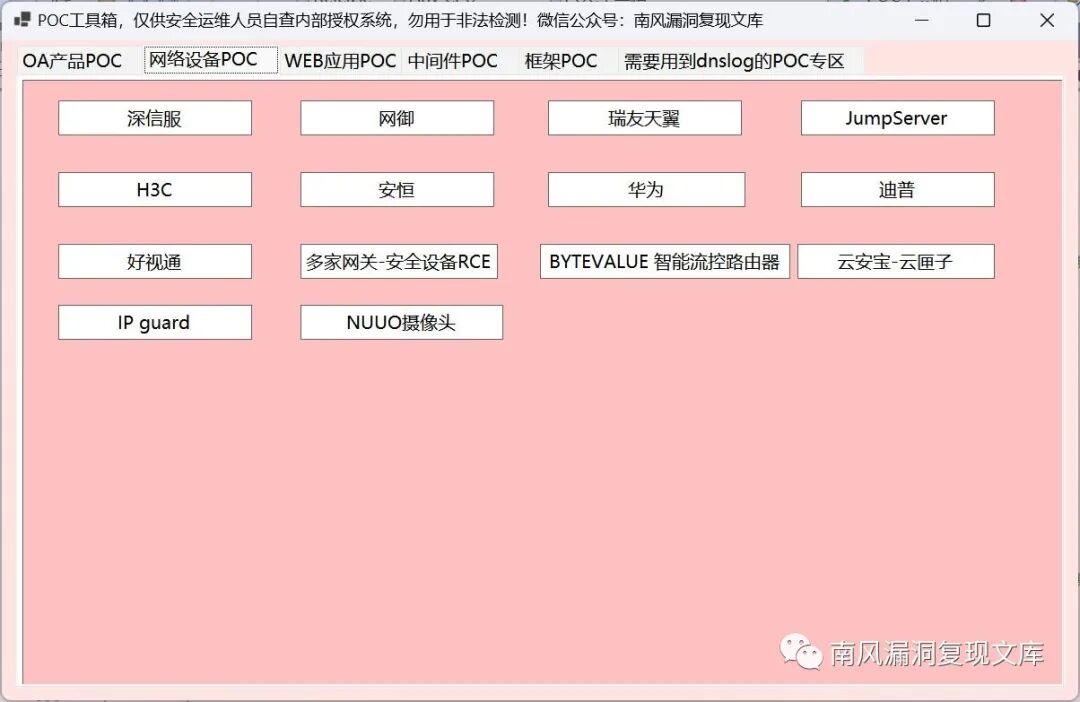Open the 好视通 button
This screenshot has height=702, width=1080.
click(155, 261)
